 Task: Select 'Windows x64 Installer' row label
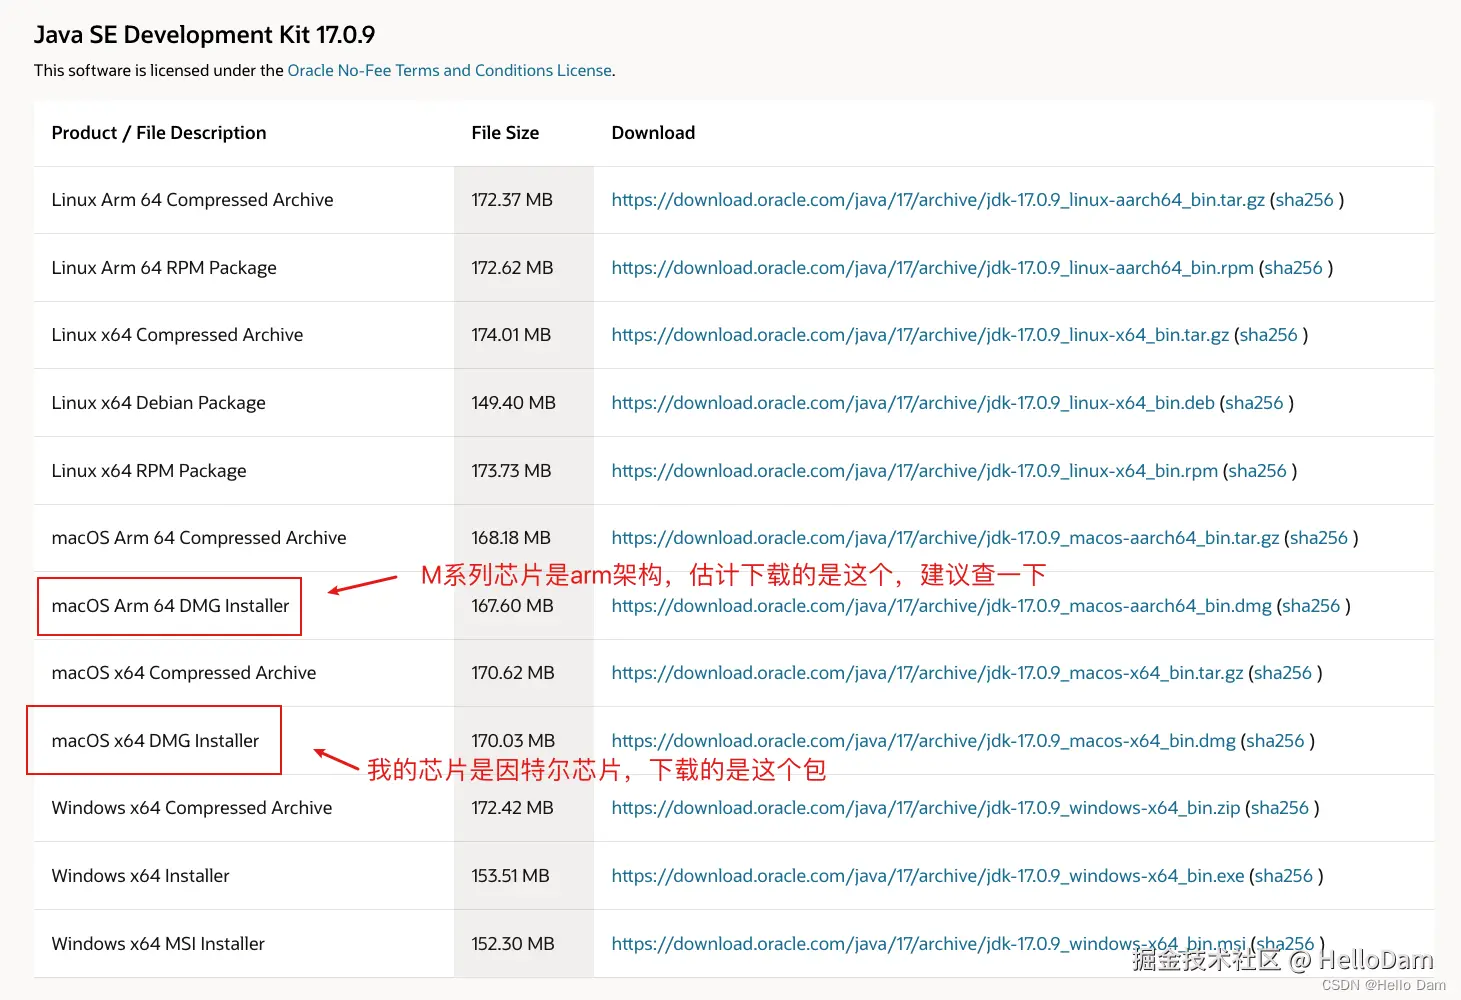tap(141, 876)
